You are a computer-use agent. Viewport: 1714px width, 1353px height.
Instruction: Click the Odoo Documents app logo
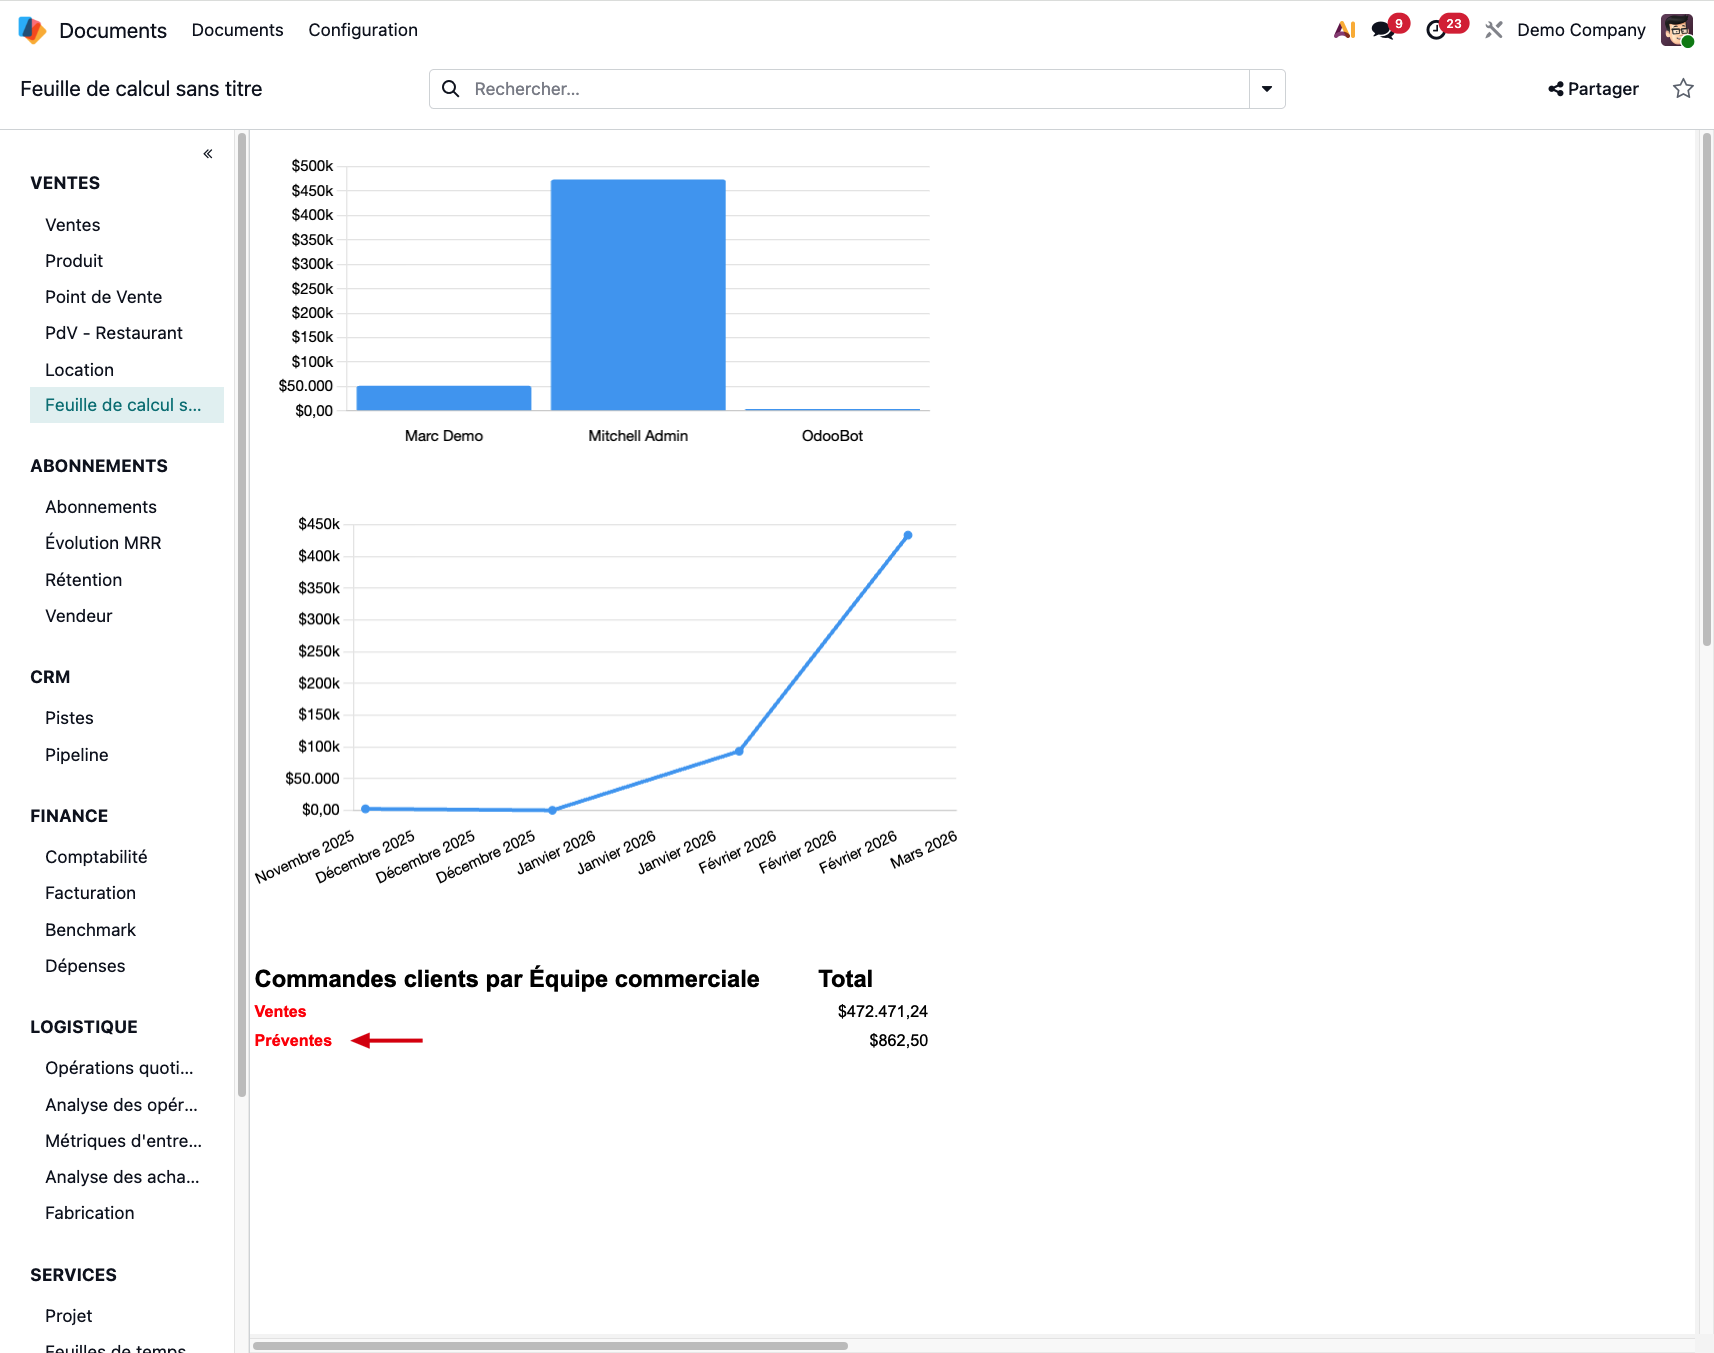click(32, 30)
